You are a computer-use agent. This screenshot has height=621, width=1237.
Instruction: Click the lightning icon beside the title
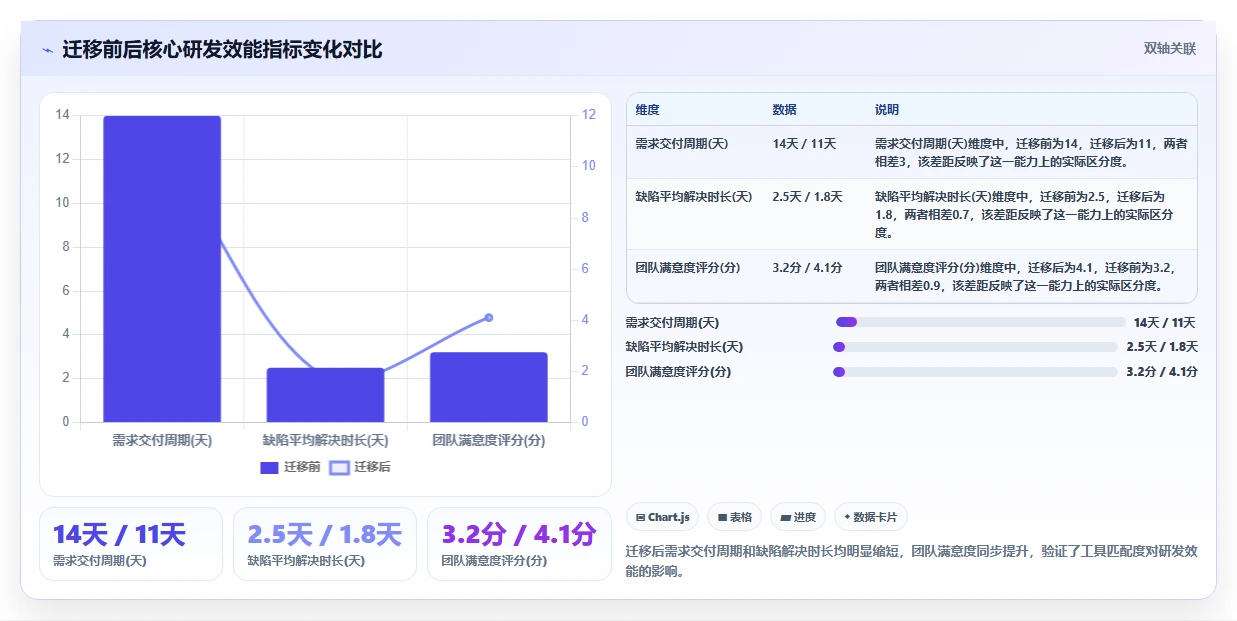point(47,51)
